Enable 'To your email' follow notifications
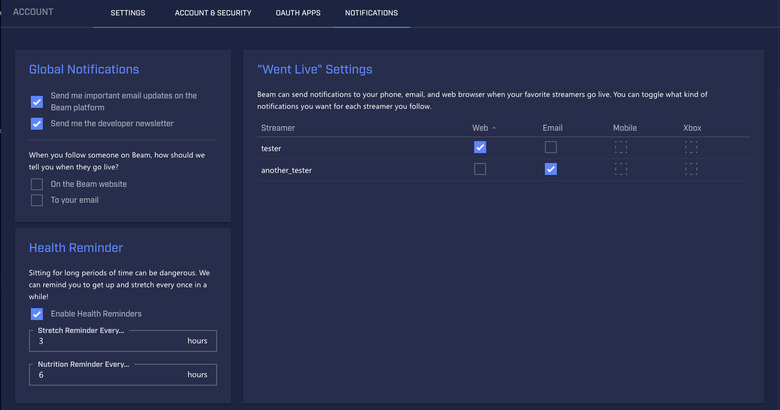The width and height of the screenshot is (780, 410). click(37, 200)
